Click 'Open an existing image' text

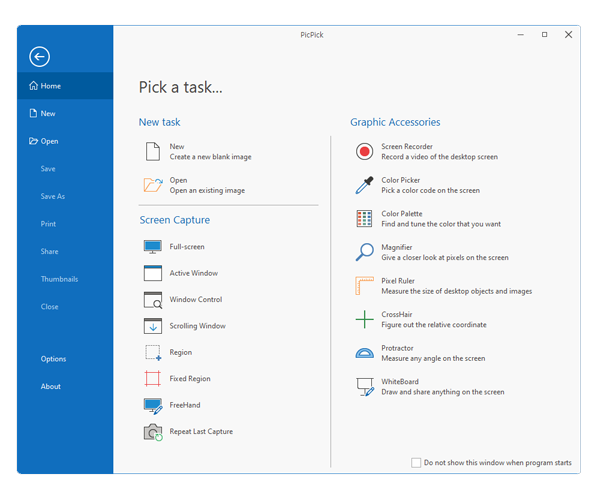(207, 190)
